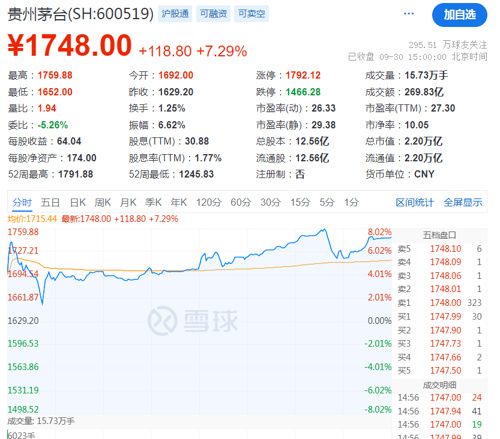The width and height of the screenshot is (500, 439).
Task: Click the 0.00% axis label on chart
Action: 379,321
